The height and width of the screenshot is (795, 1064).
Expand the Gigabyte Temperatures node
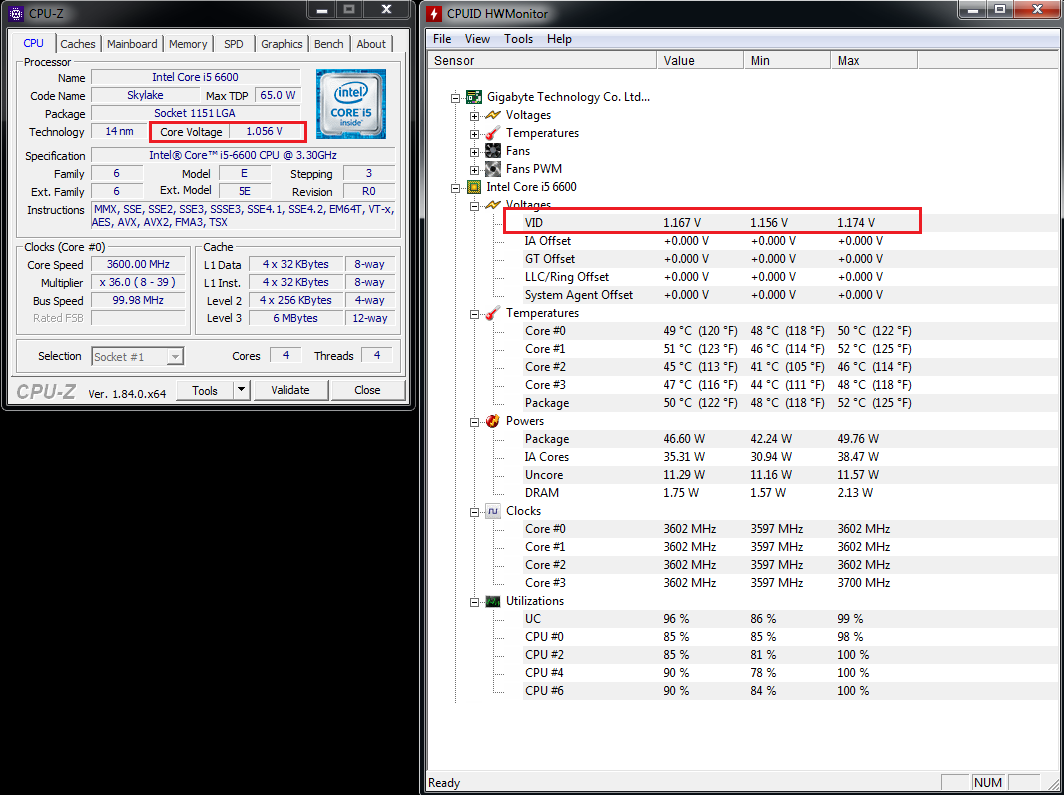(x=475, y=134)
